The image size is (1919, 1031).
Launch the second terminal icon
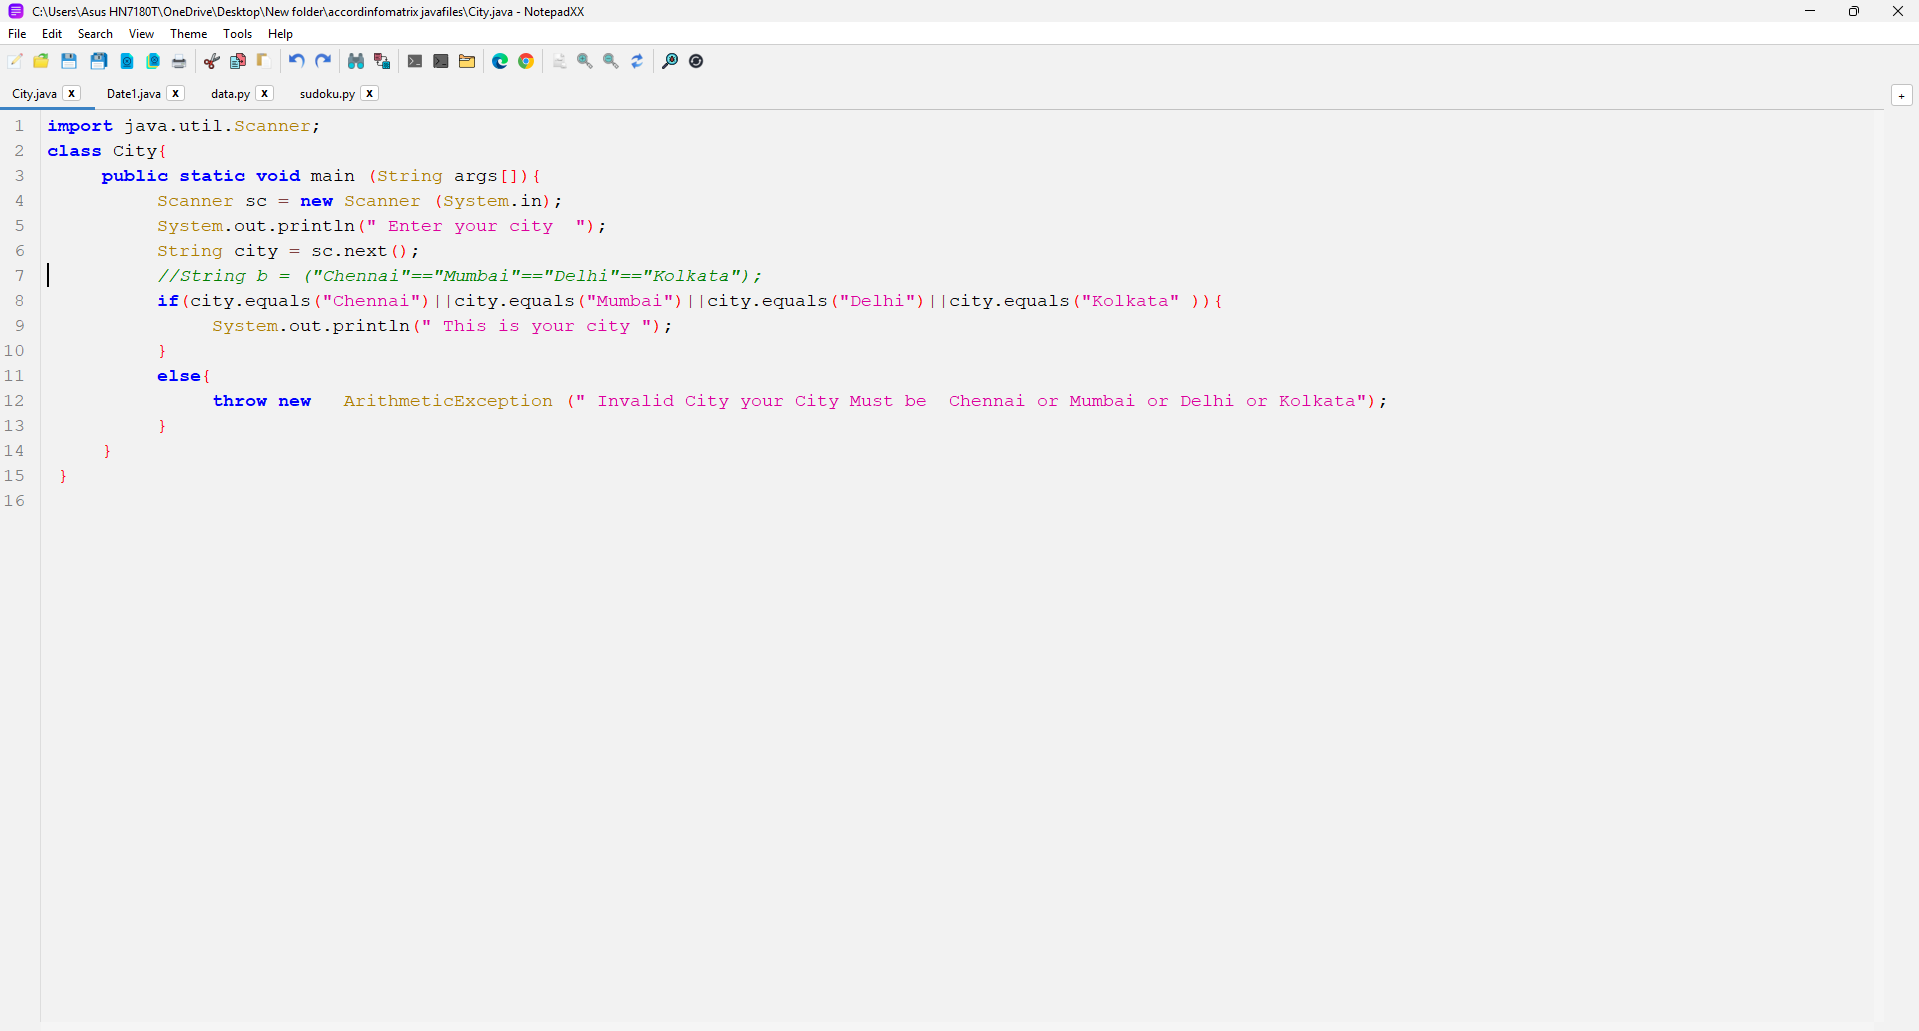click(441, 61)
